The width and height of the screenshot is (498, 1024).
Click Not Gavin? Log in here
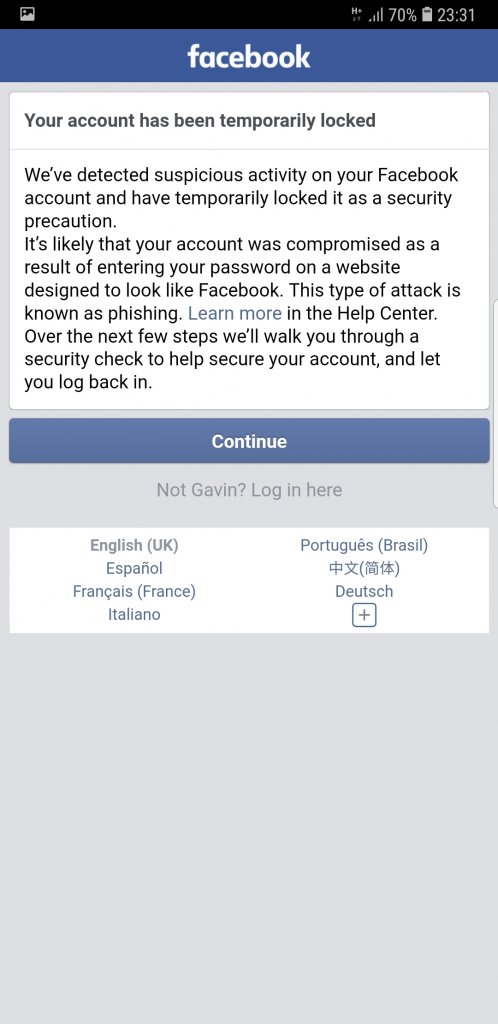(249, 490)
